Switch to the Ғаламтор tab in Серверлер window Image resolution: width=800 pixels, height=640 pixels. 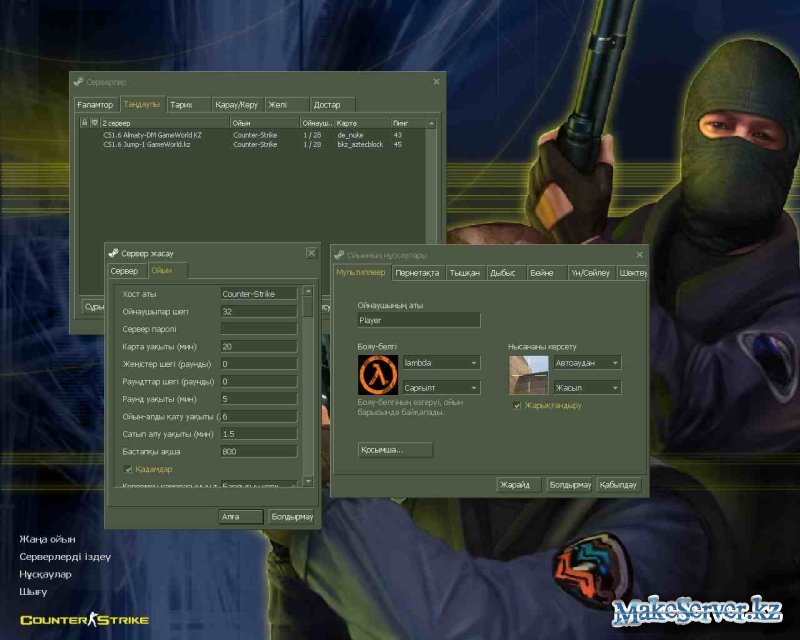pos(95,105)
